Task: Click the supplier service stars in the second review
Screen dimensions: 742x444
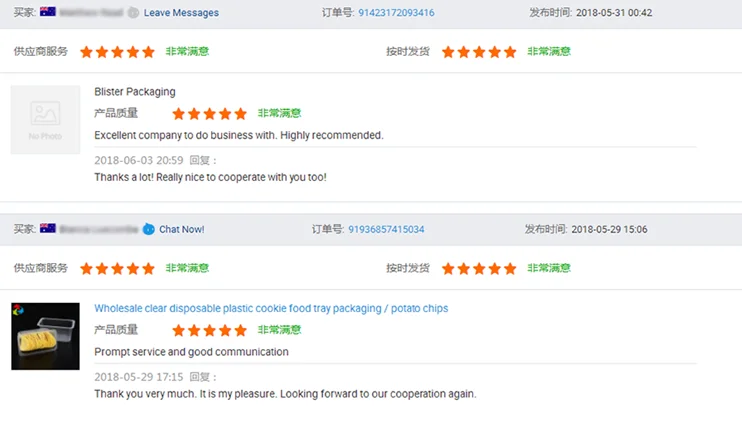Action: [x=117, y=269]
